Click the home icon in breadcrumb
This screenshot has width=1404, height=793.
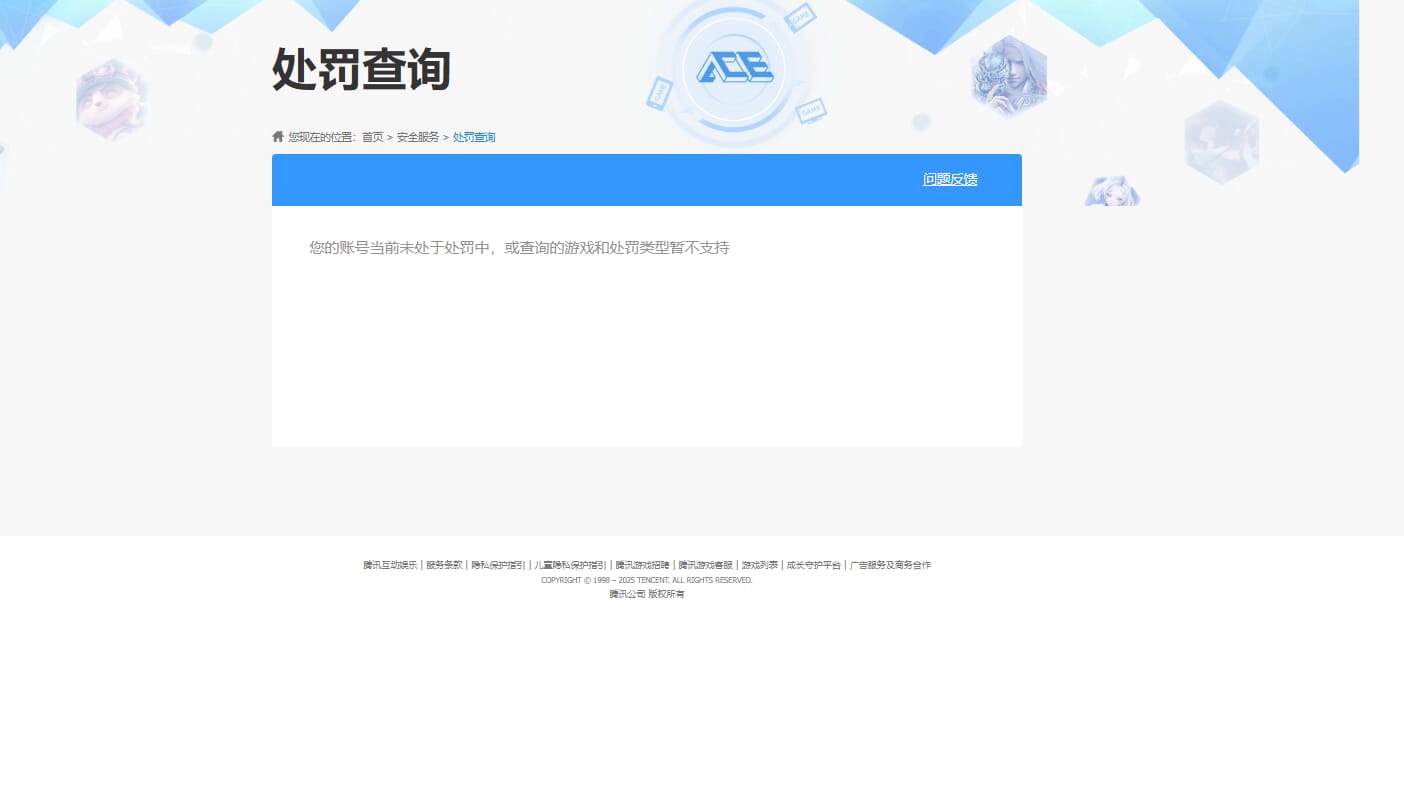(x=278, y=136)
